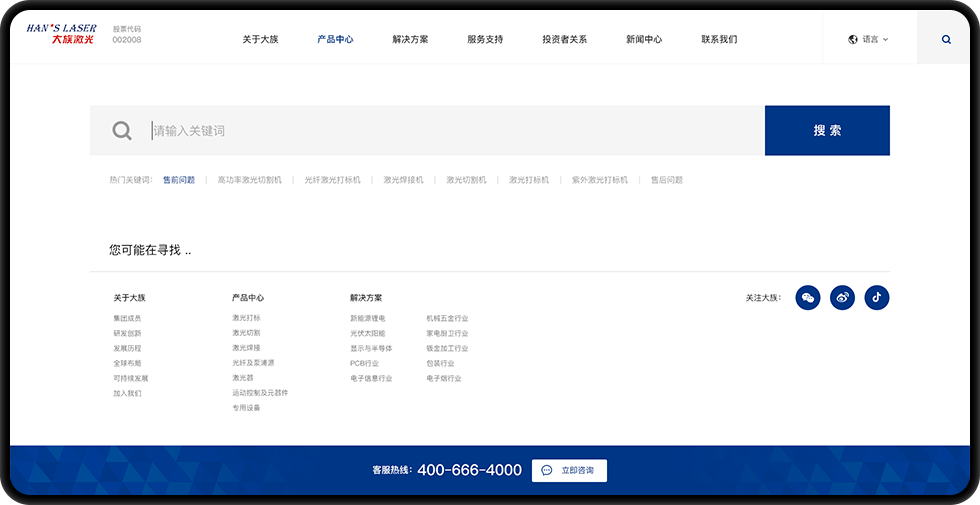Click the search magnifier icon in header
The image size is (980, 505).
coord(946,40)
